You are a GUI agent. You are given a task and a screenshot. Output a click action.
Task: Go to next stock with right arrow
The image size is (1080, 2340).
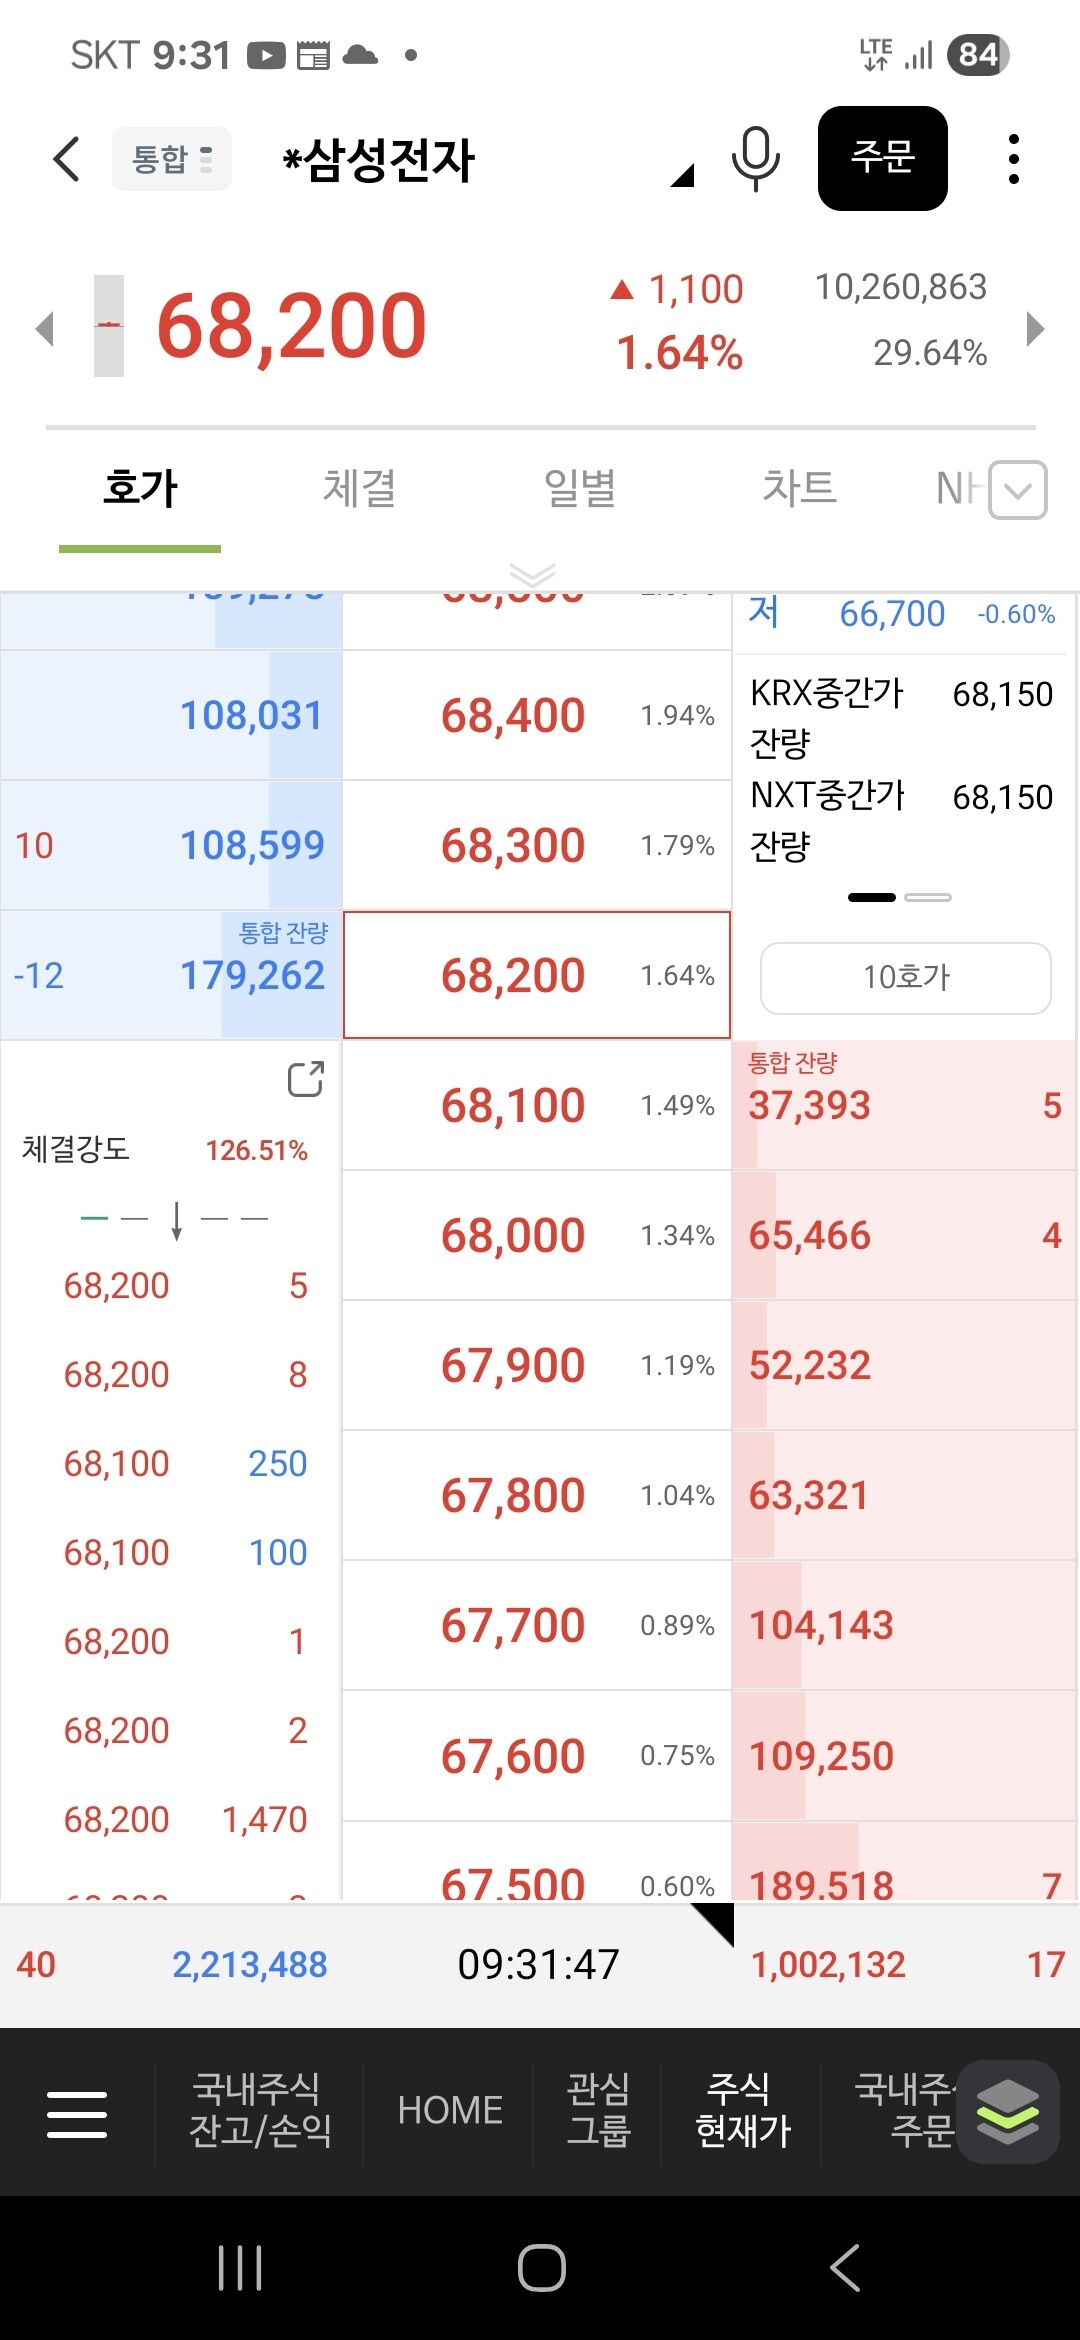click(x=1036, y=328)
